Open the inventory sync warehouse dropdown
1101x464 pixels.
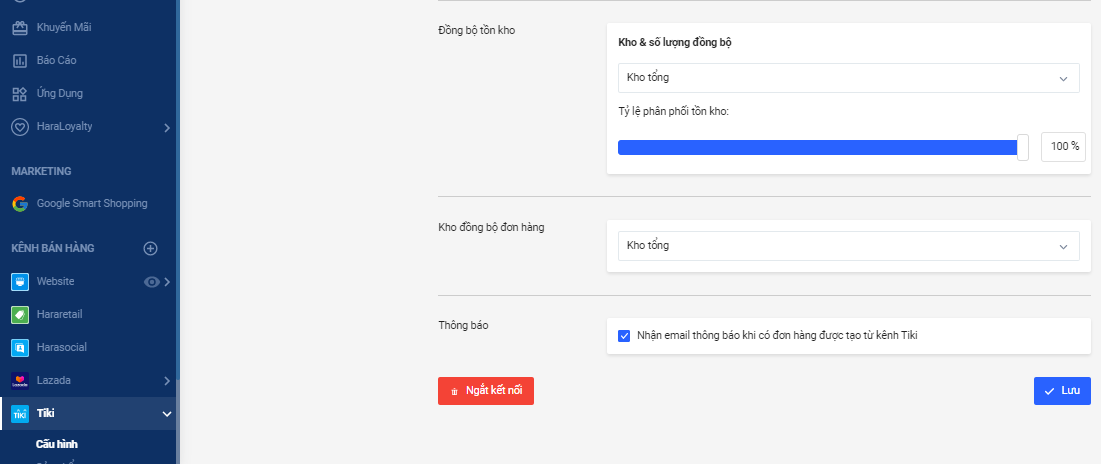click(848, 78)
